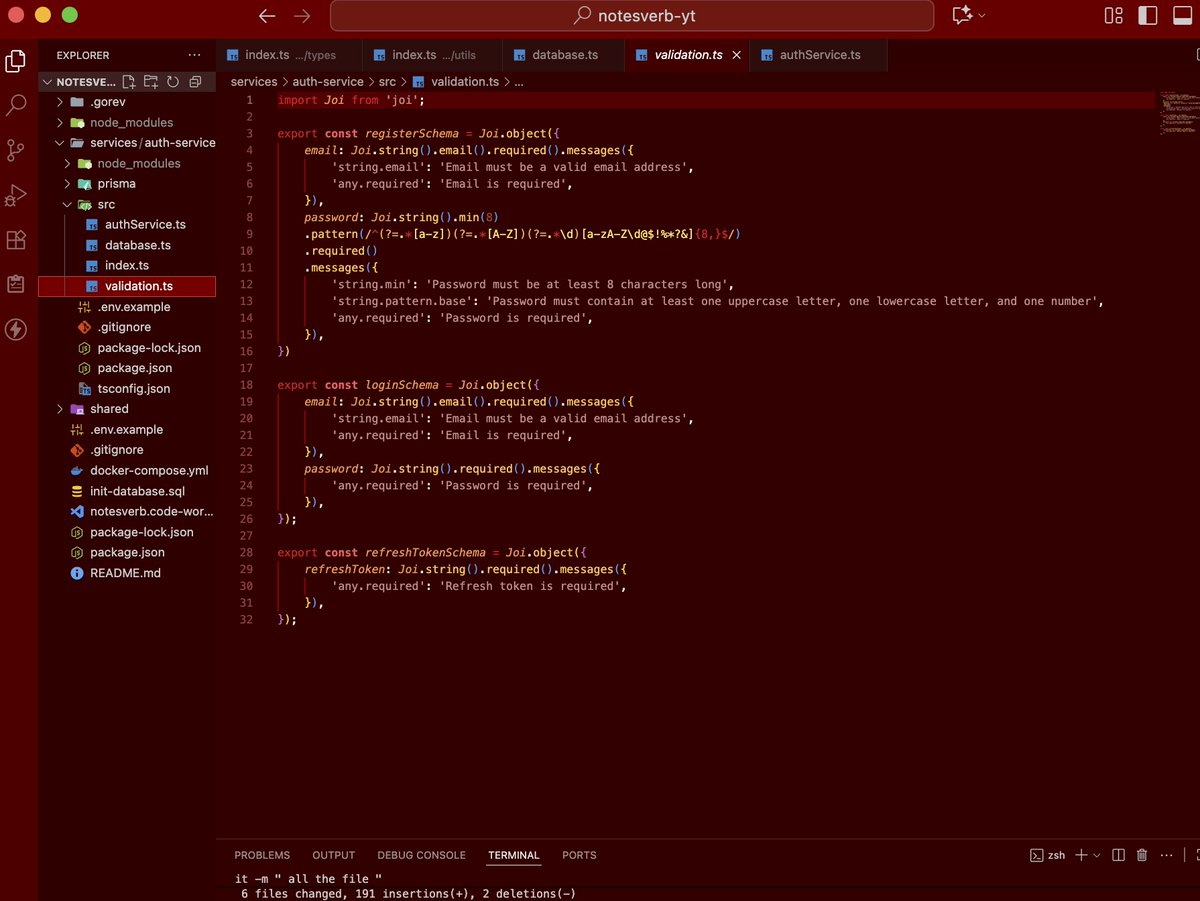This screenshot has height=901, width=1200.
Task: Open the PORTS panel tab
Action: (x=579, y=855)
